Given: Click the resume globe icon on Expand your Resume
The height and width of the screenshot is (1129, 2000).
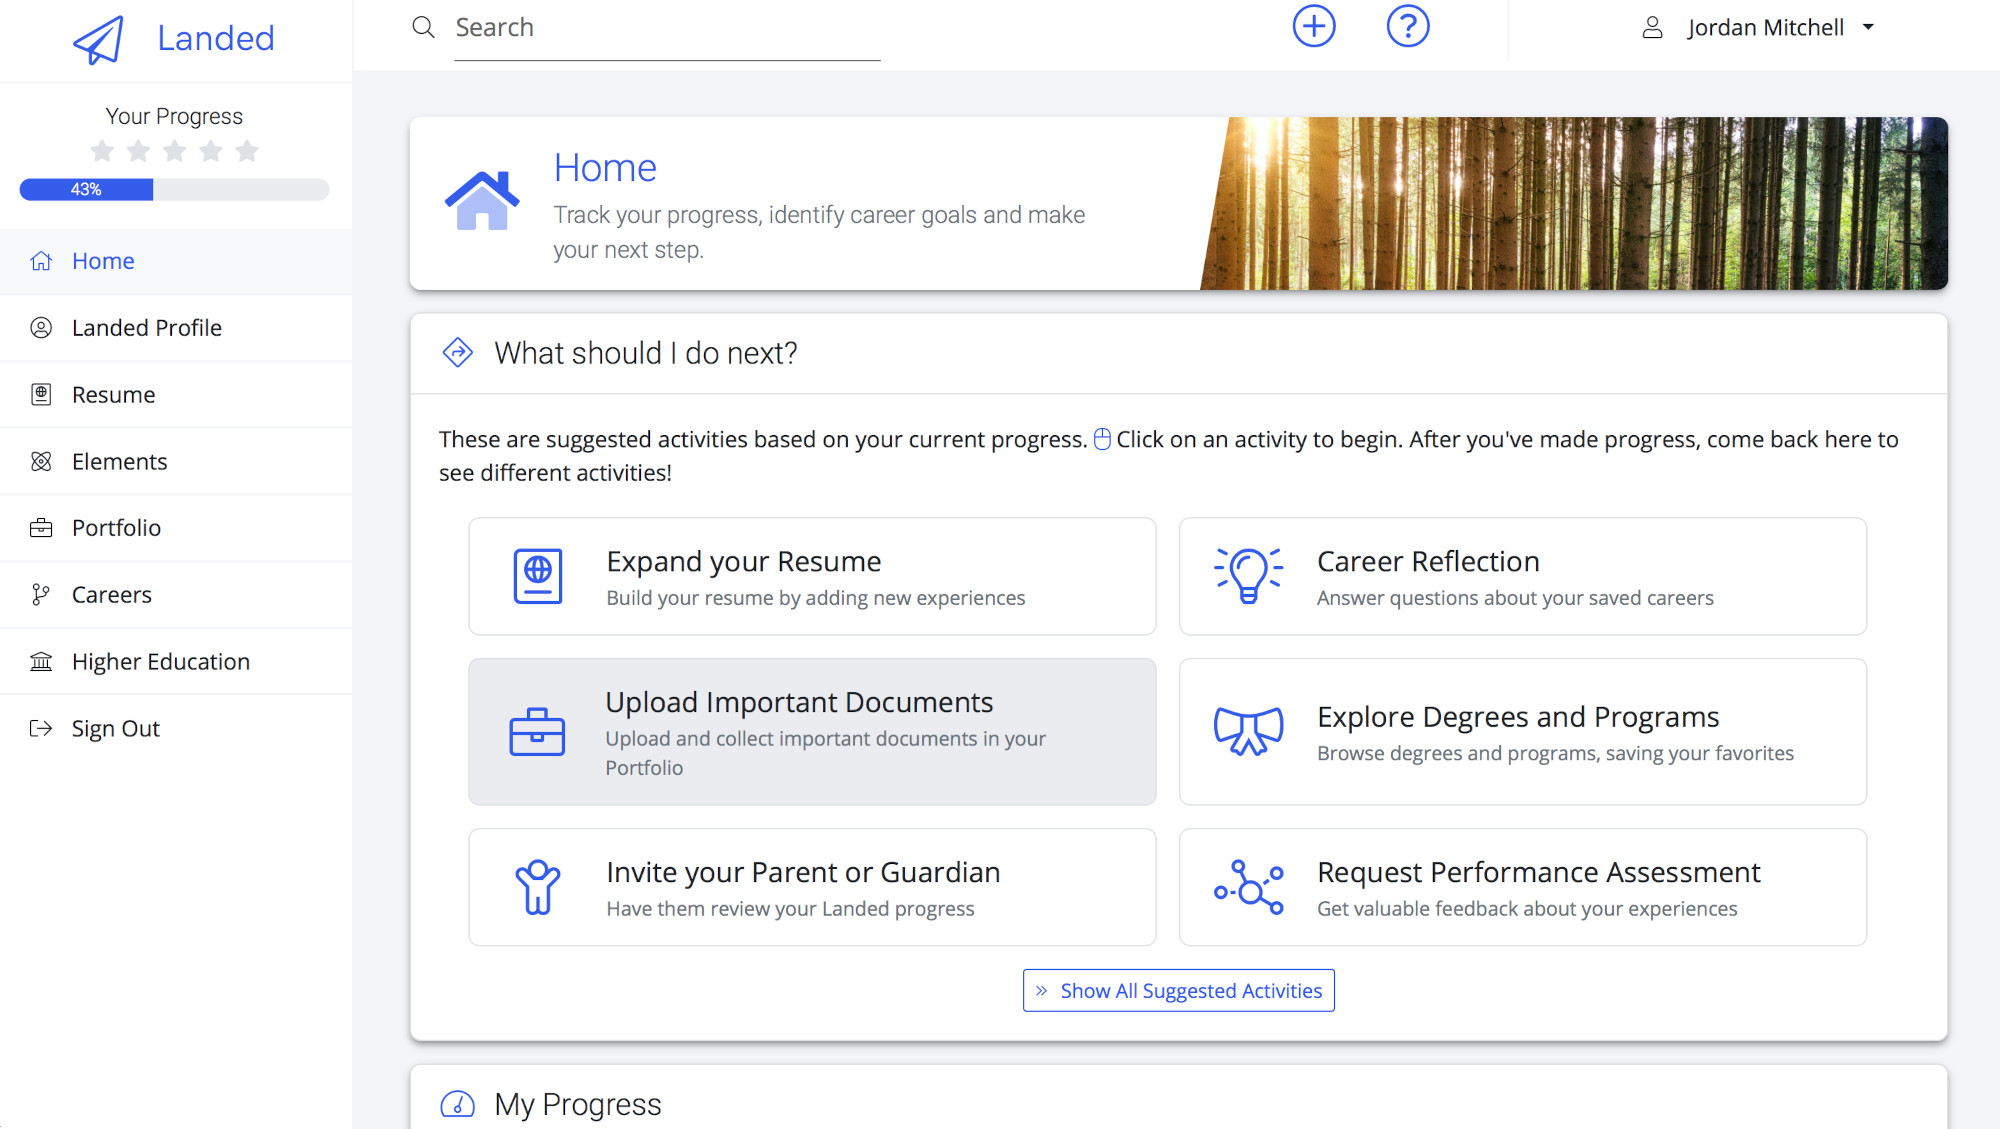Looking at the screenshot, I should coord(538,576).
